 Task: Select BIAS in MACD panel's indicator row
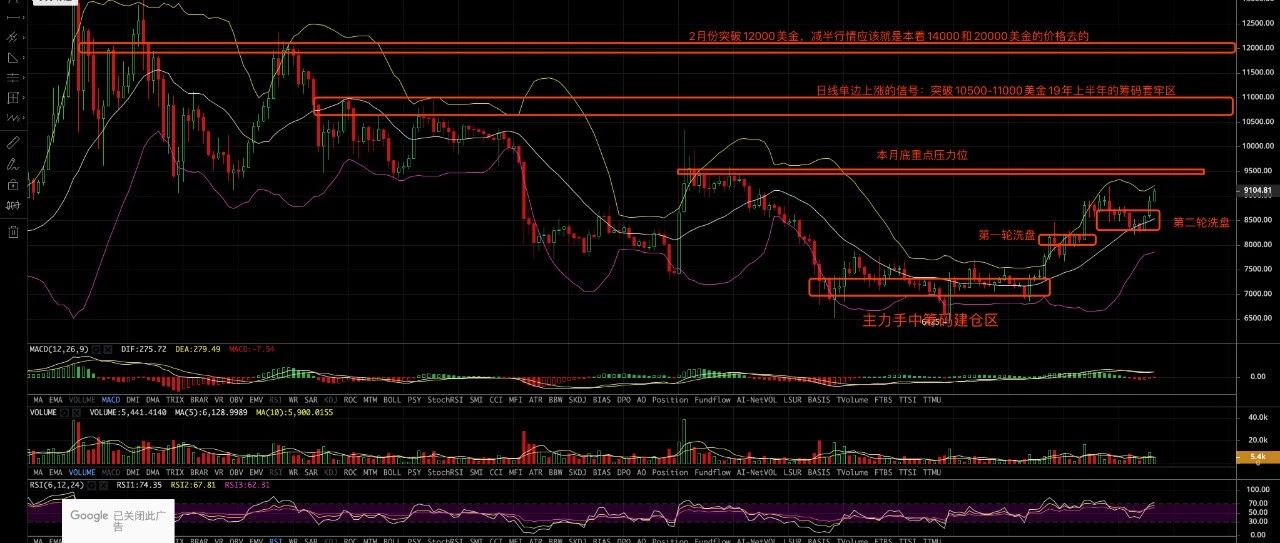click(601, 400)
